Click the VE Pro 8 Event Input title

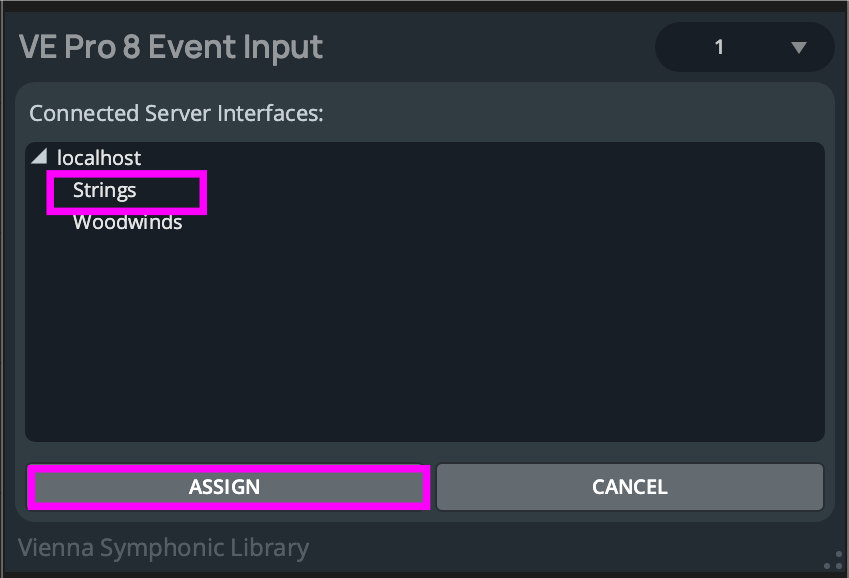[171, 47]
